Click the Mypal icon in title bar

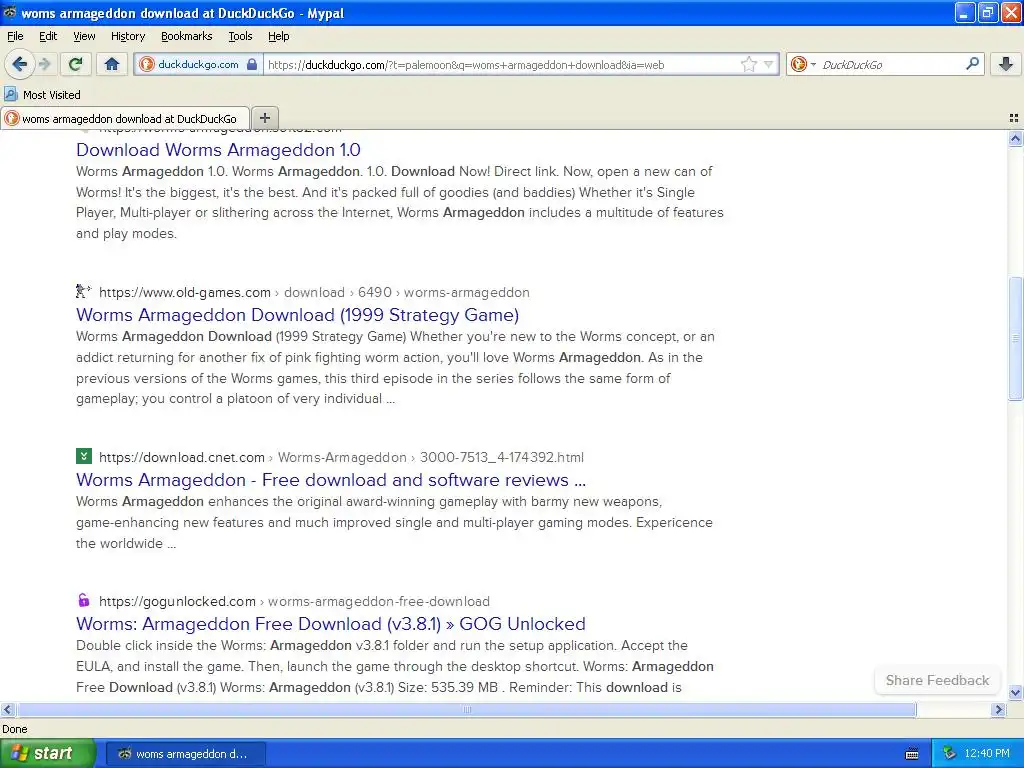click(10, 12)
